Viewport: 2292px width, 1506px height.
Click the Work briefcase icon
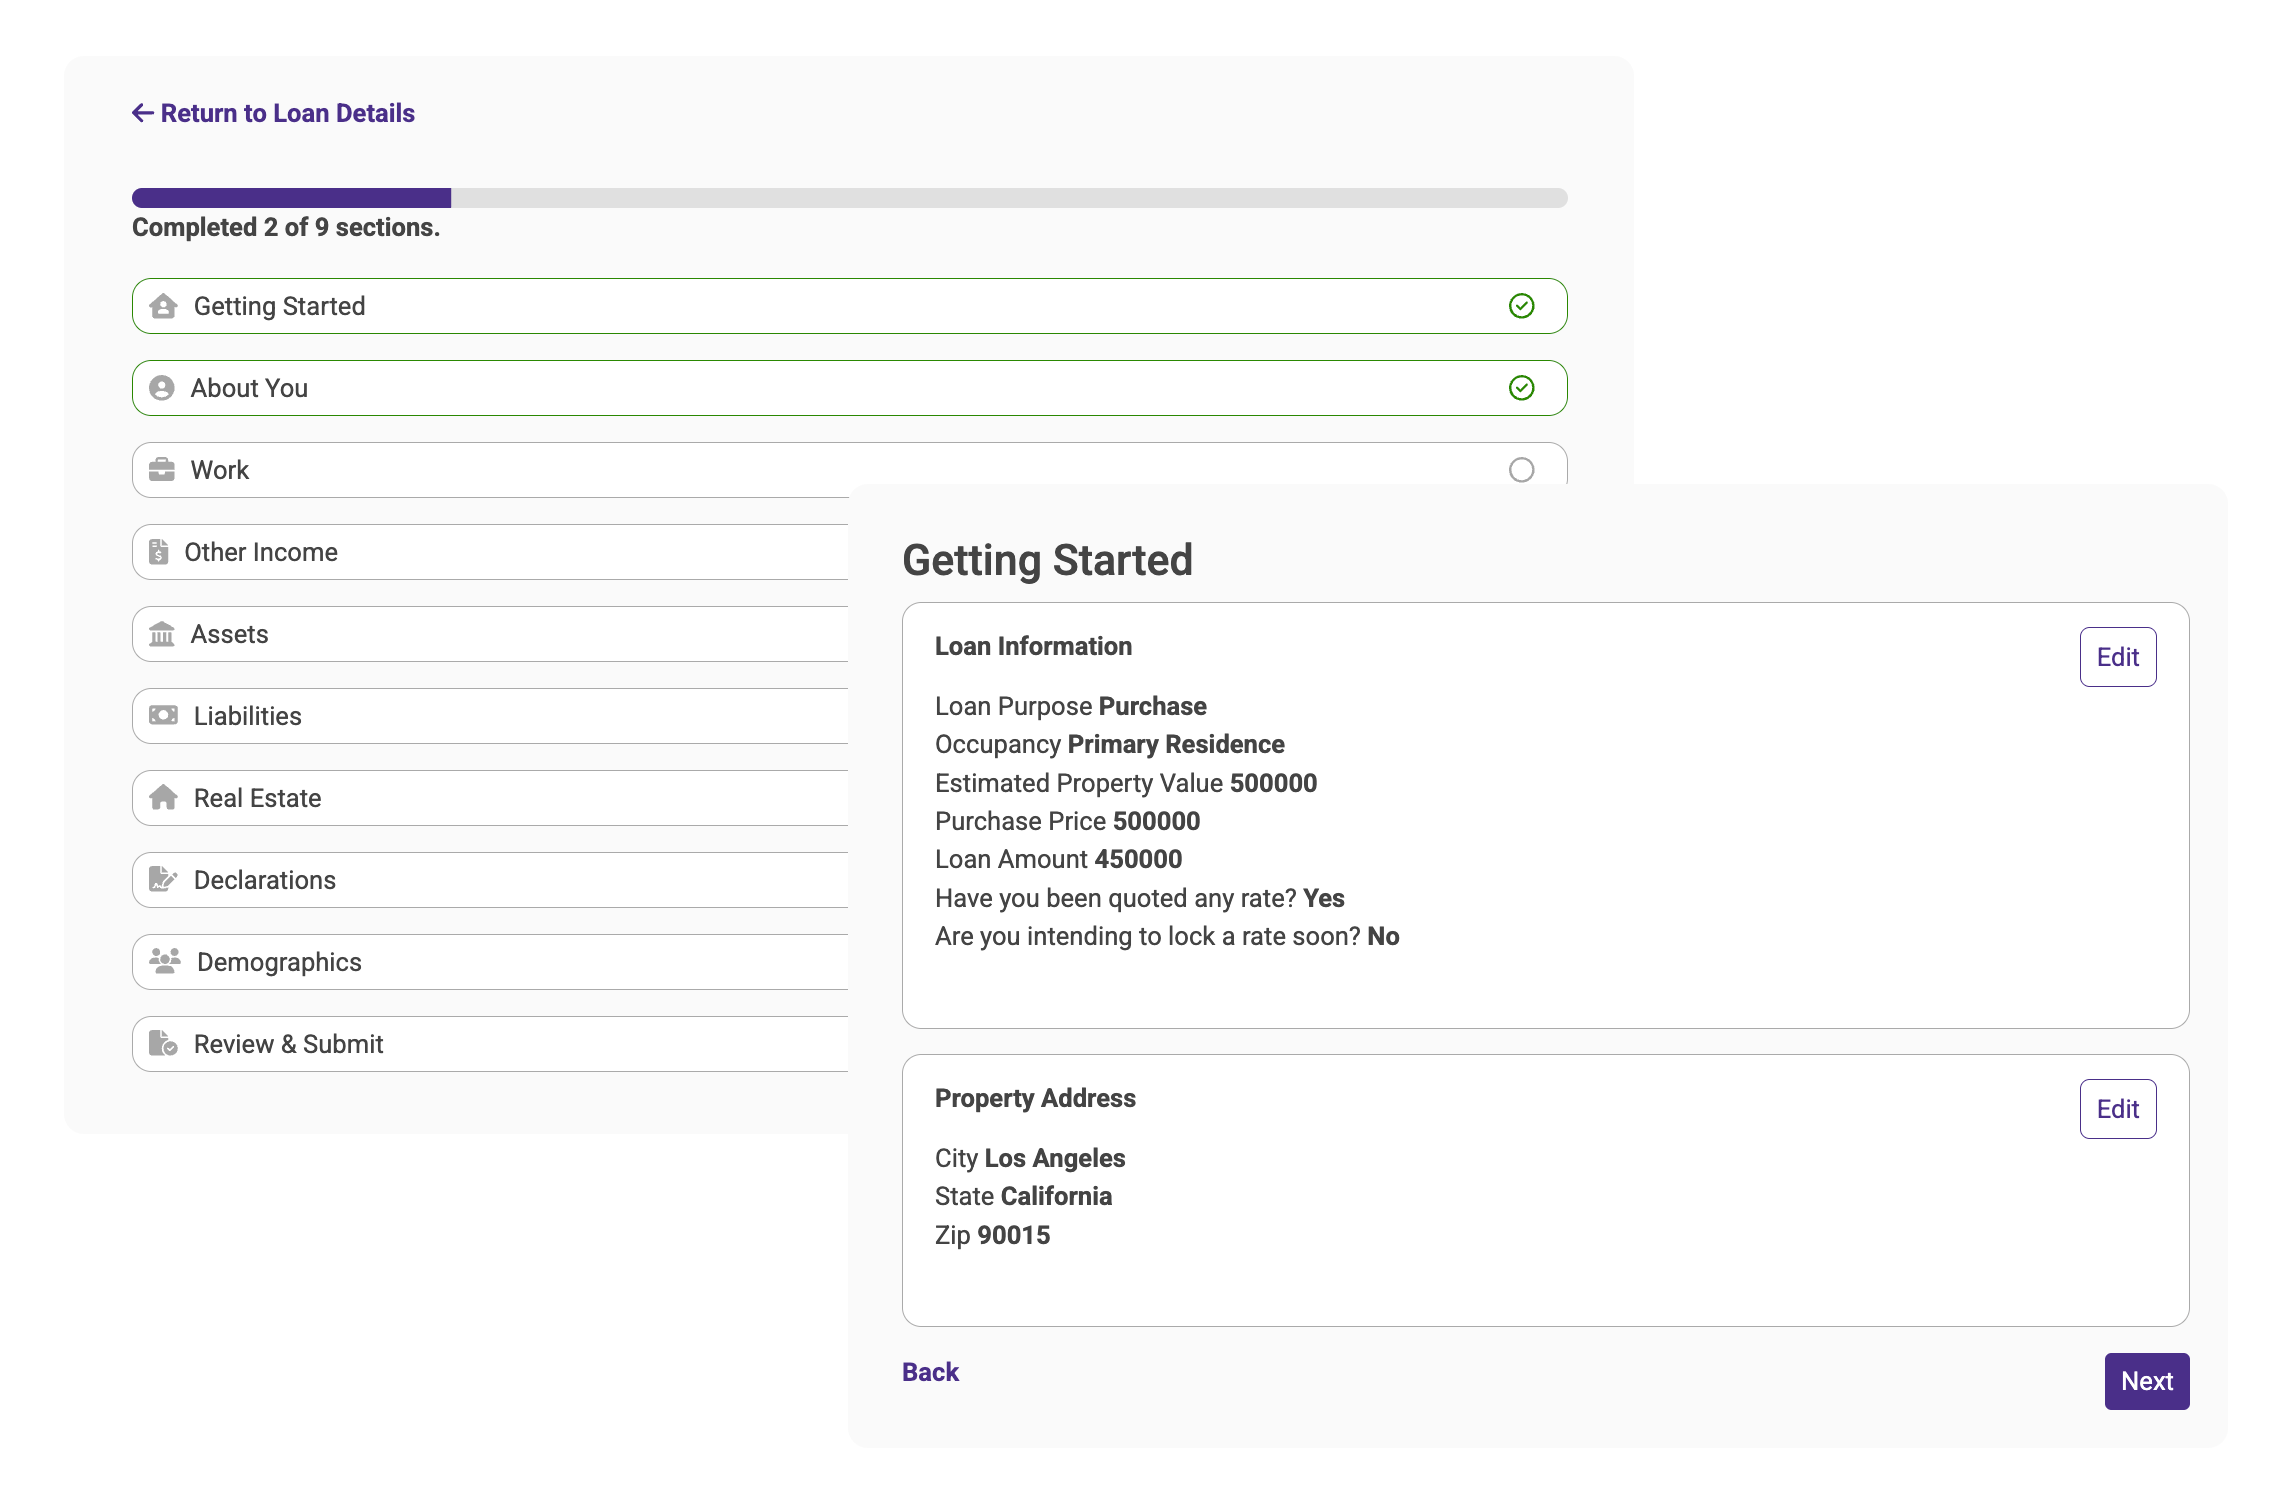(x=161, y=470)
